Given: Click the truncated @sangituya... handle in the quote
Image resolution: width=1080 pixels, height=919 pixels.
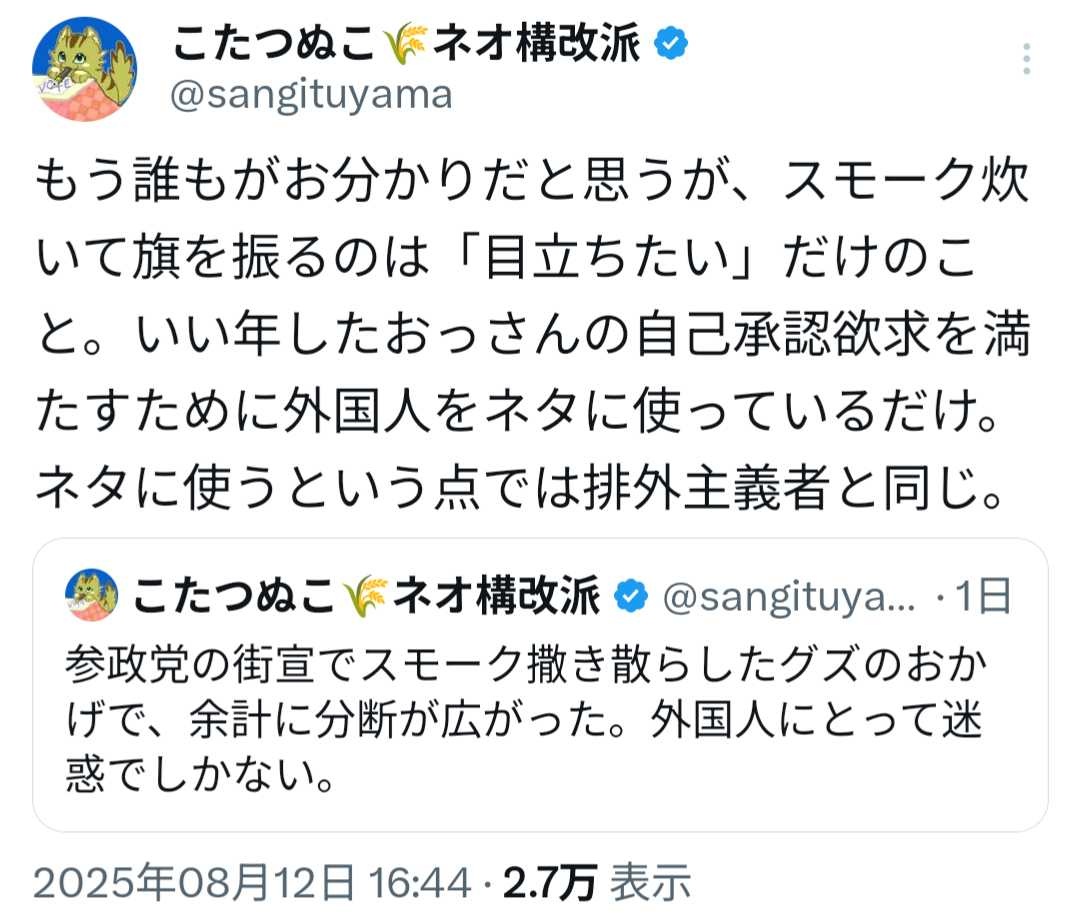Looking at the screenshot, I should point(789,597).
